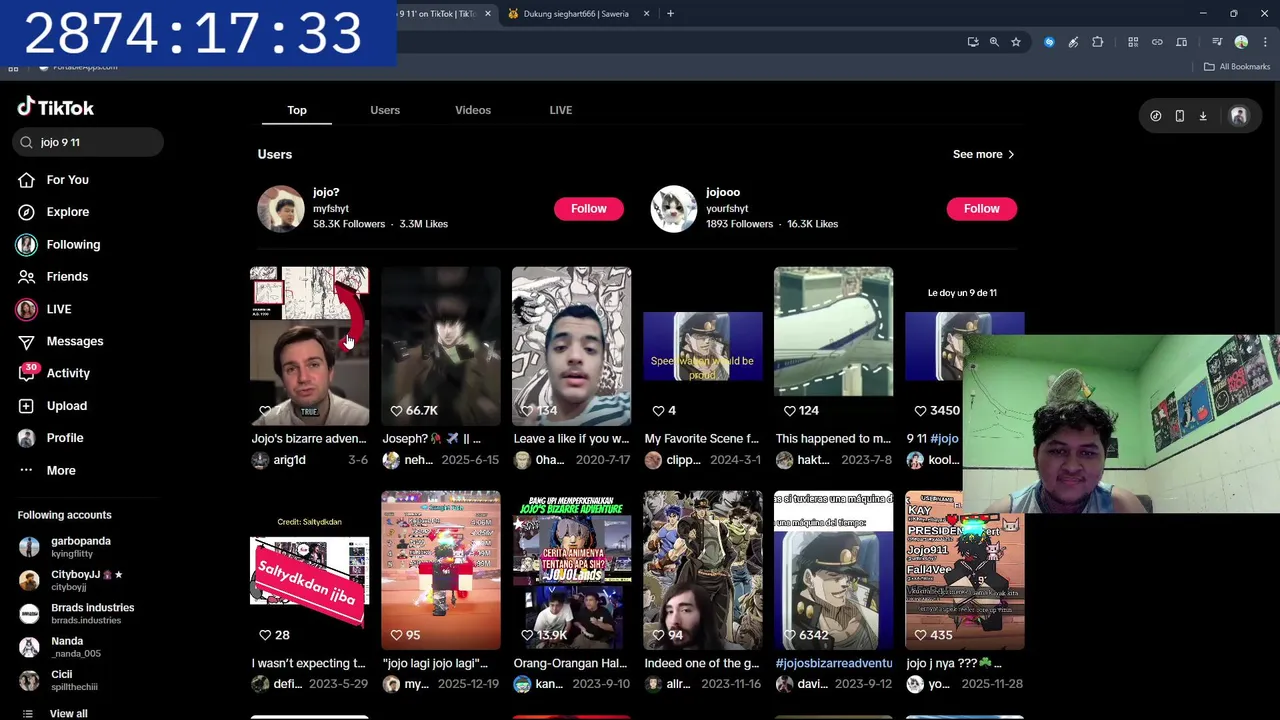Open video 'This happened to m...'

(x=833, y=346)
